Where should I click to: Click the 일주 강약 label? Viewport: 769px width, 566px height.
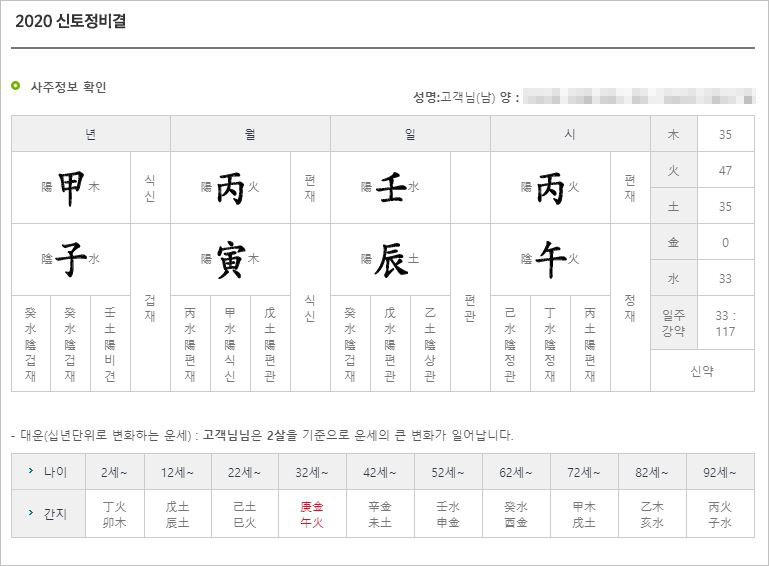(673, 323)
